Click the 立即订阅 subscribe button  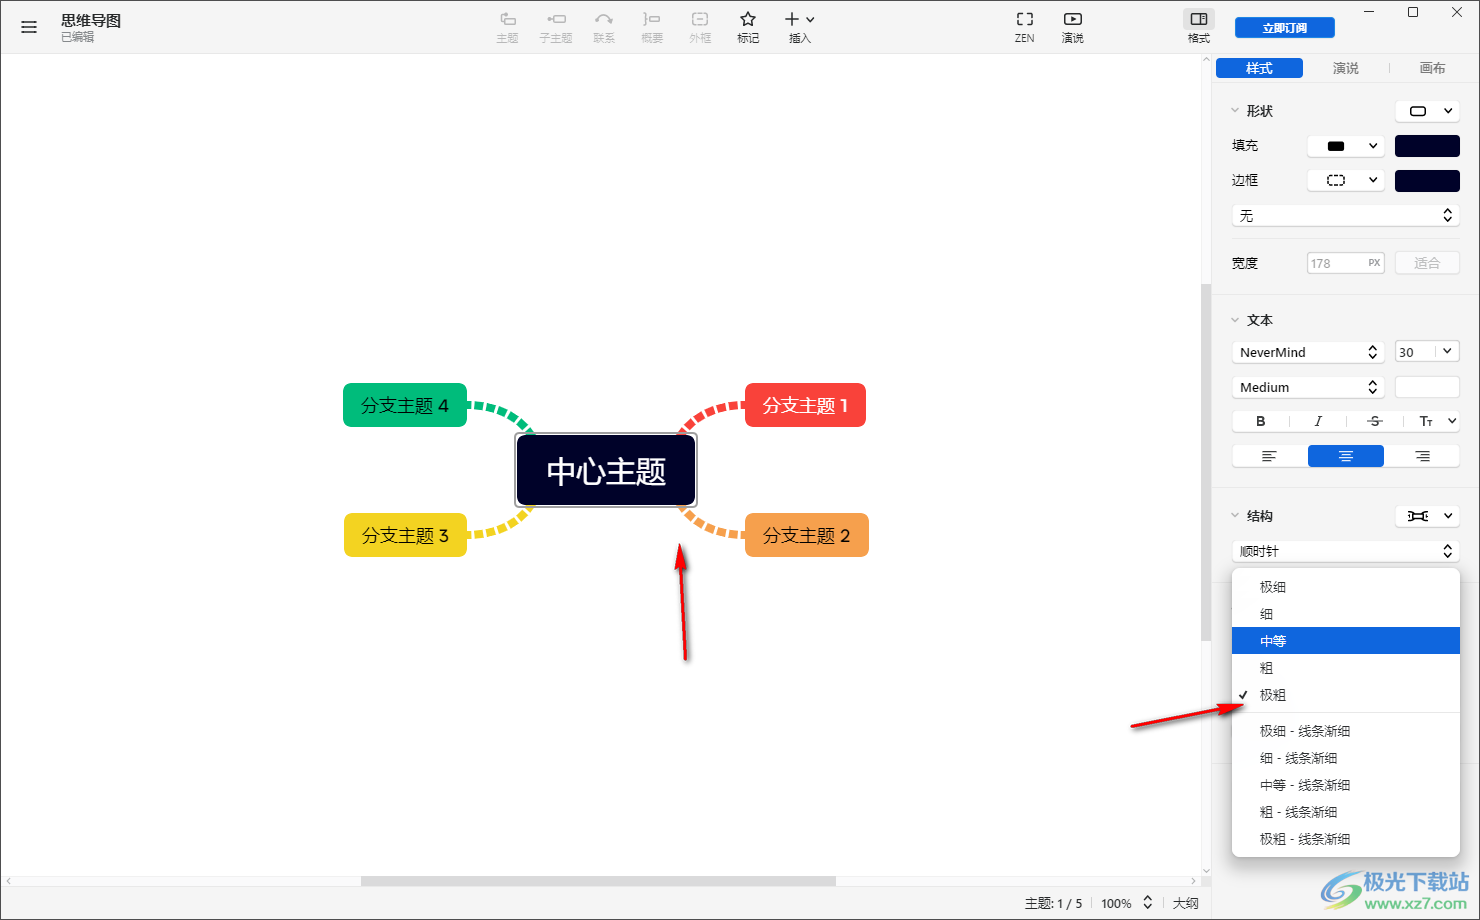(x=1285, y=28)
